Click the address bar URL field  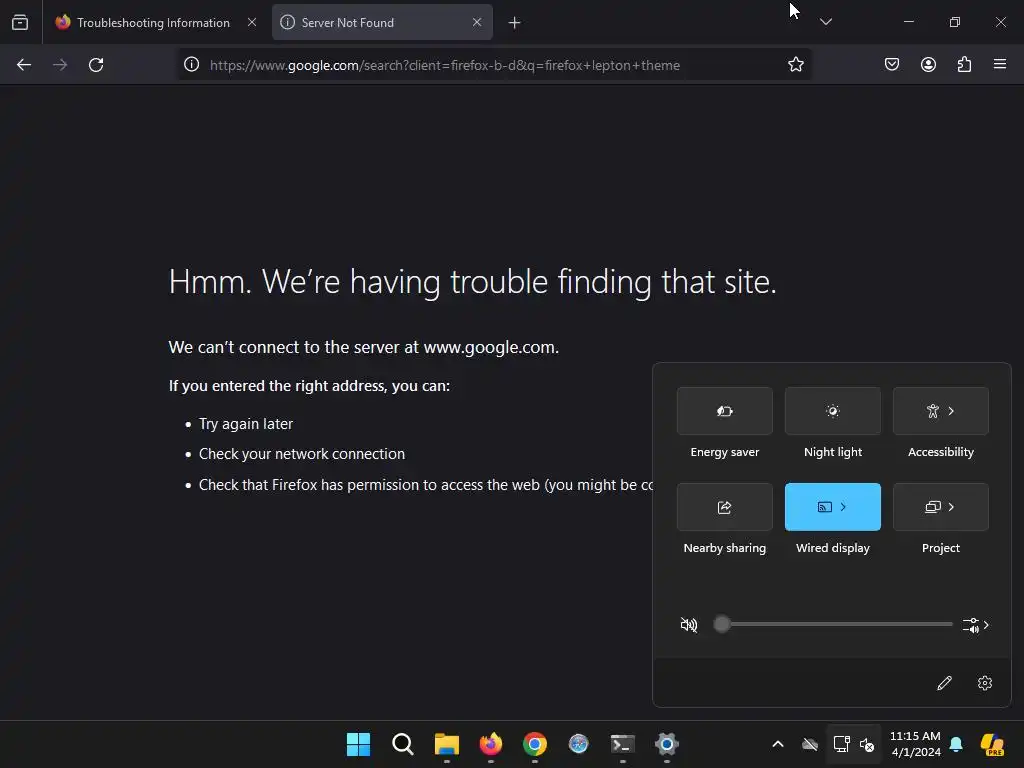(x=495, y=65)
